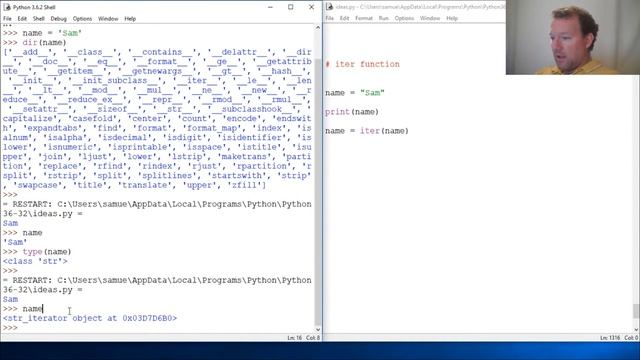Click the editor scrollbar thumb
Screen dimensions: 640x360
click(x=636, y=311)
